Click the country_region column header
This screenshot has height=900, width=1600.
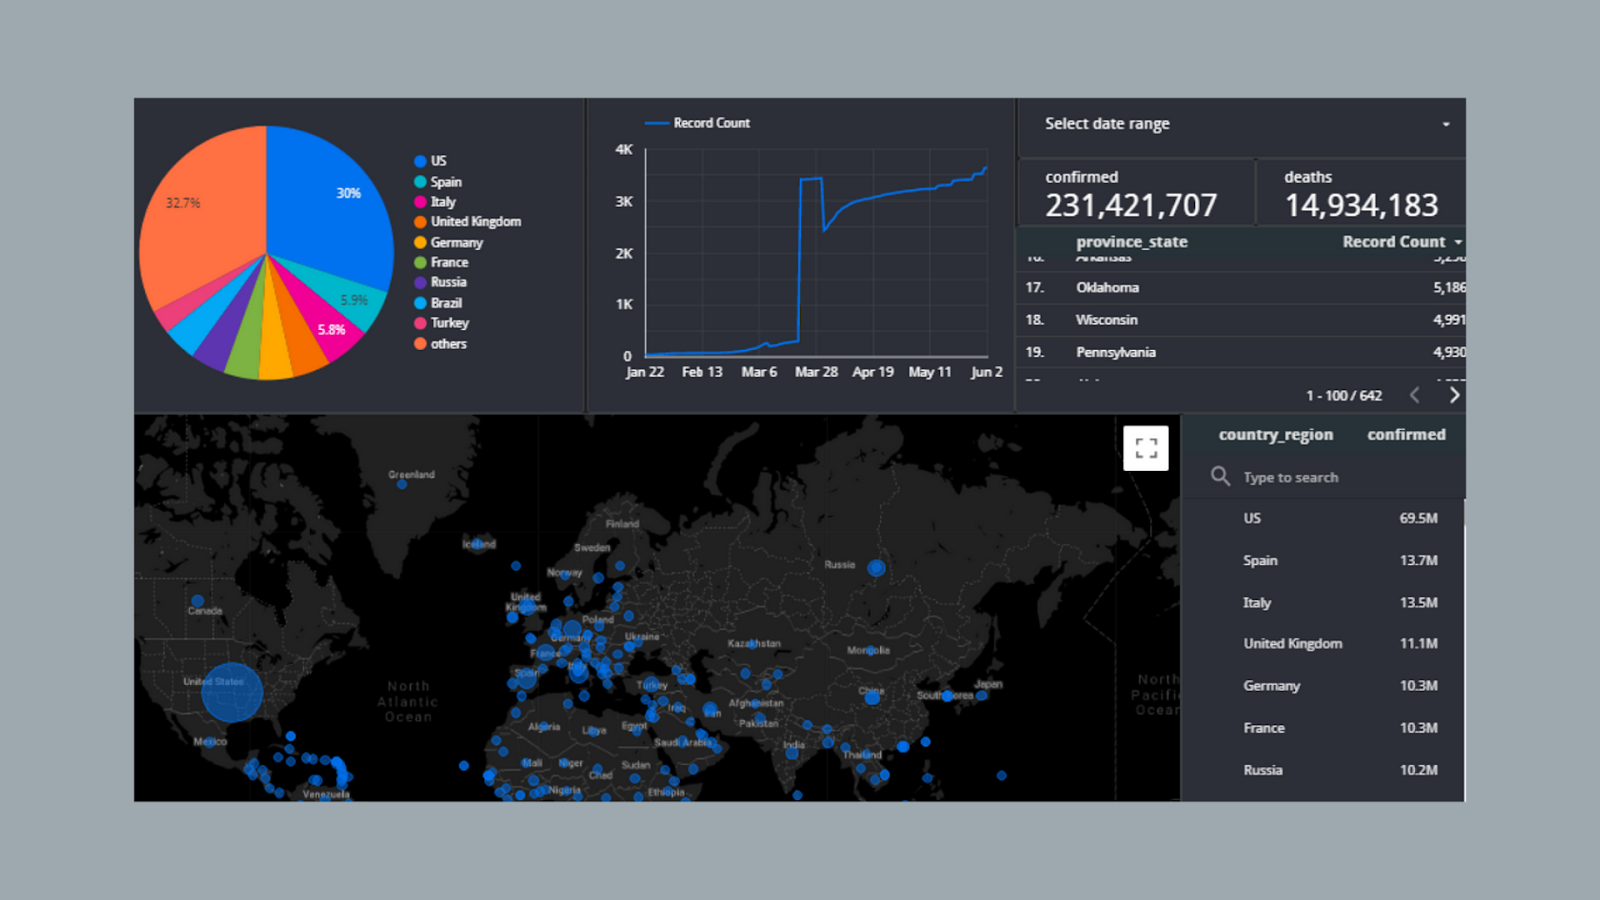[x=1275, y=434]
